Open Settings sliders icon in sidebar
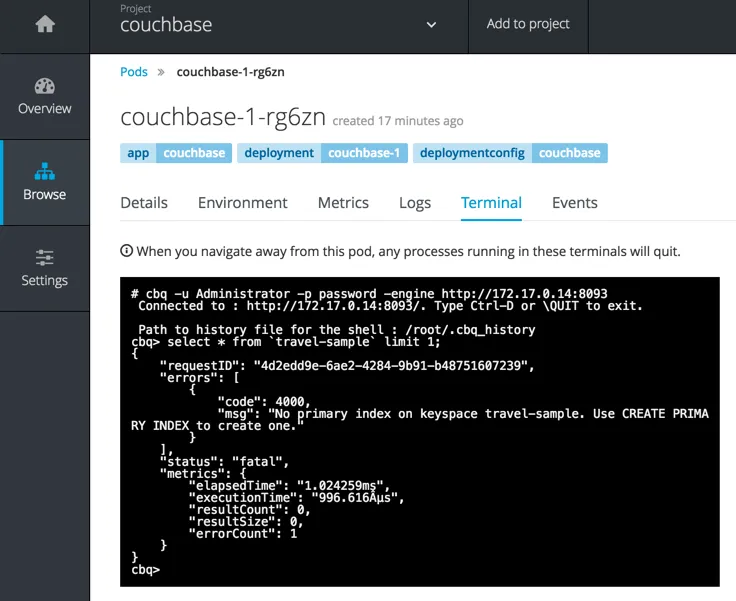This screenshot has height=601, width=736. click(44, 258)
